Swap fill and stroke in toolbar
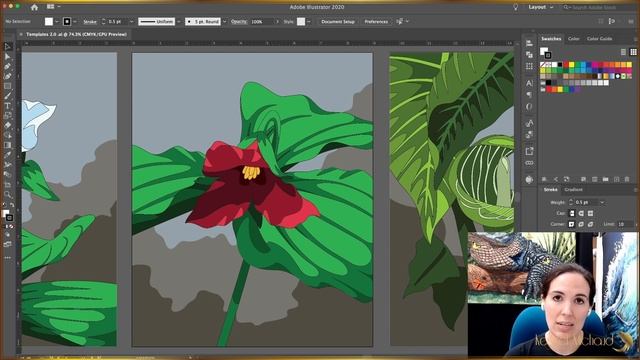The width and height of the screenshot is (640, 360). pos(12,205)
